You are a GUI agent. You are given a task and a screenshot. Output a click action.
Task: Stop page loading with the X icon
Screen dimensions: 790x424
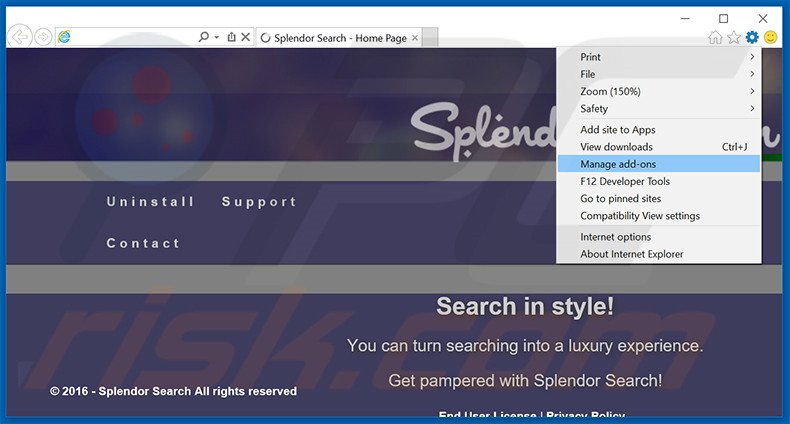(245, 37)
